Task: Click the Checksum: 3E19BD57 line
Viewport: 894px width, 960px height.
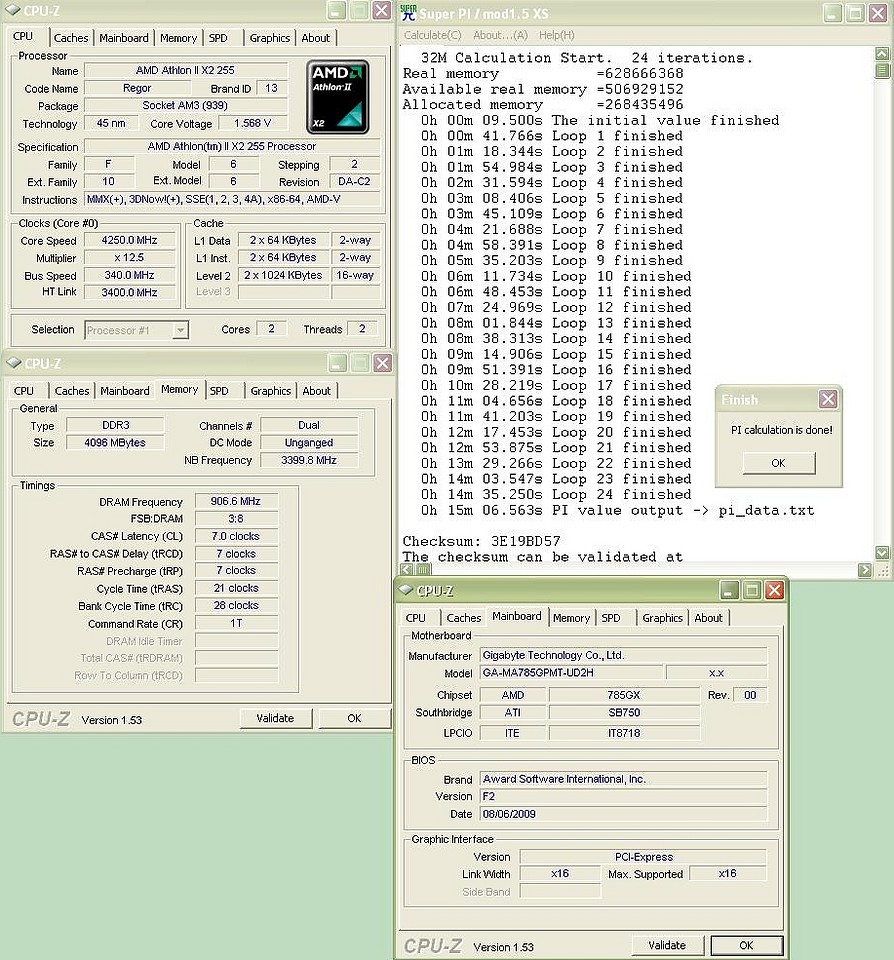Action: 481,541
